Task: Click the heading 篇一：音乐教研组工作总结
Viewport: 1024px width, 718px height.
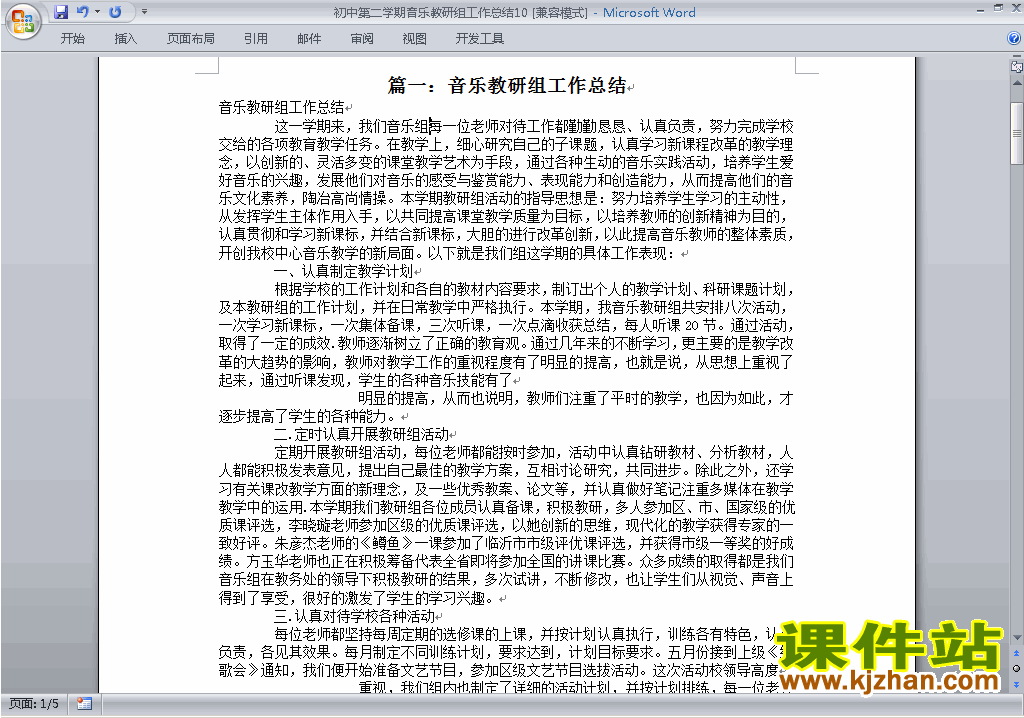Action: pyautogui.click(x=507, y=85)
